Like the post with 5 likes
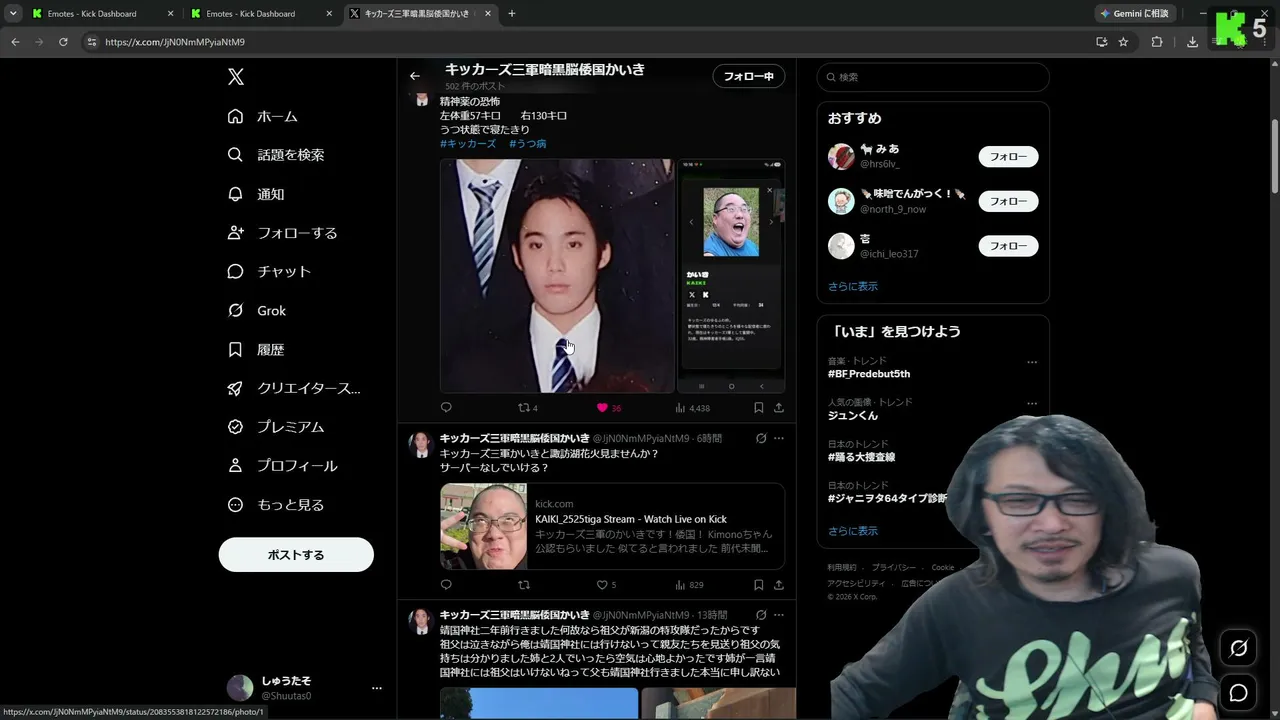This screenshot has width=1280, height=720. click(606, 585)
